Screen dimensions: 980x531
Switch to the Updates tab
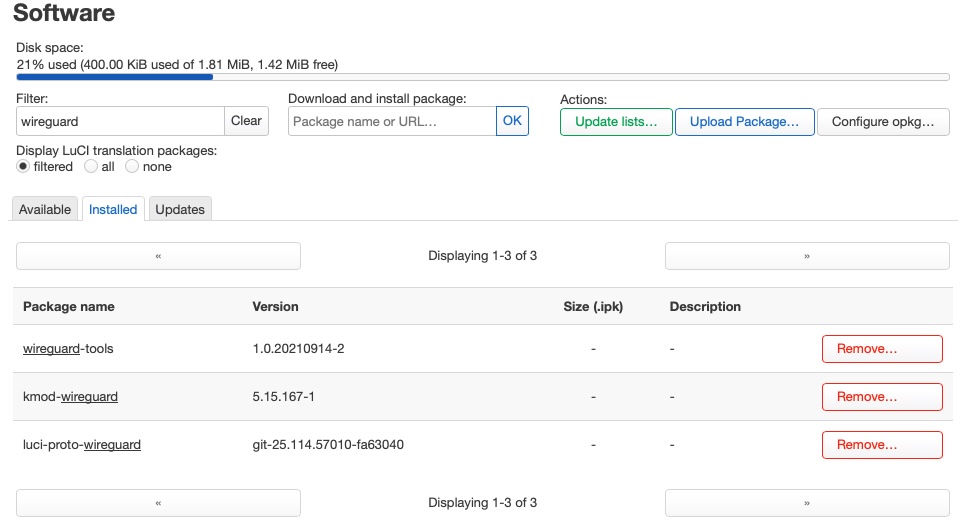[180, 209]
